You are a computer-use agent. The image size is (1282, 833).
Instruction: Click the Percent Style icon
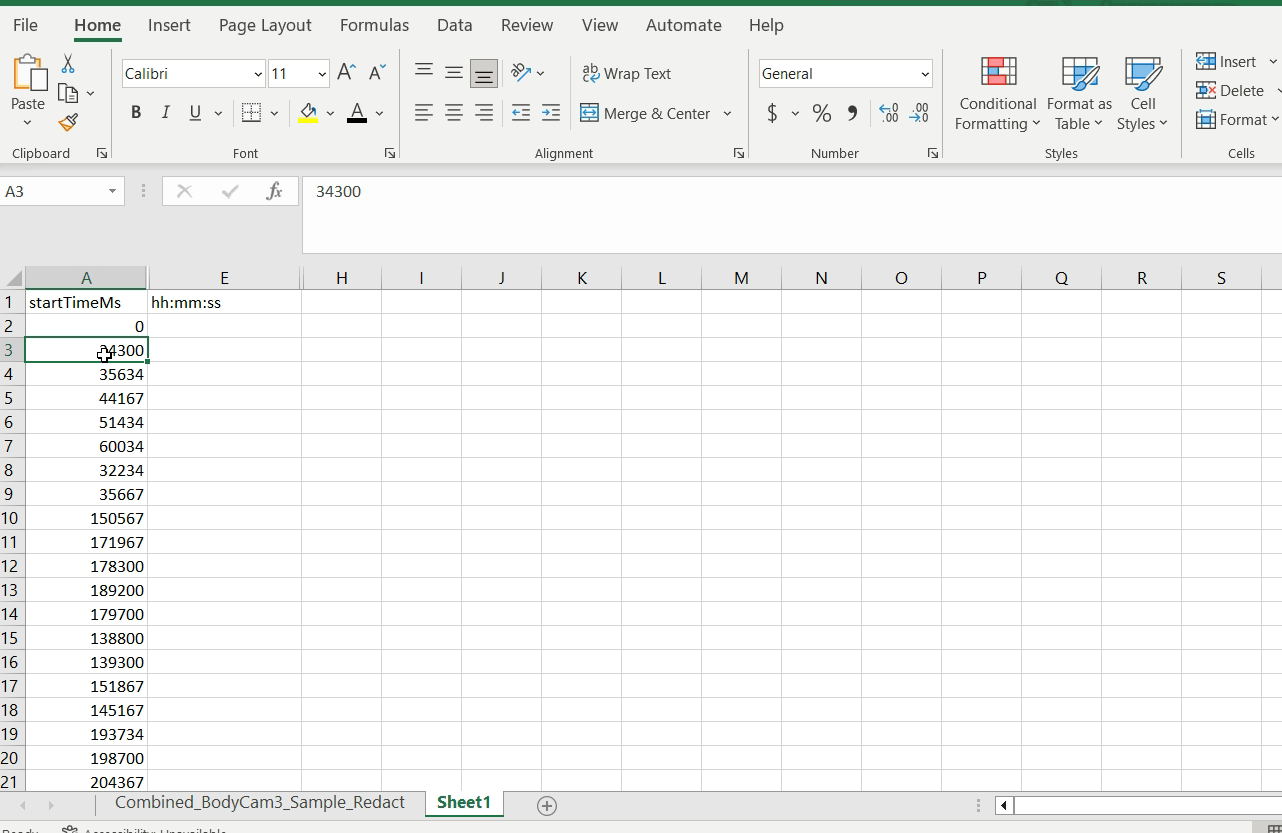(821, 113)
